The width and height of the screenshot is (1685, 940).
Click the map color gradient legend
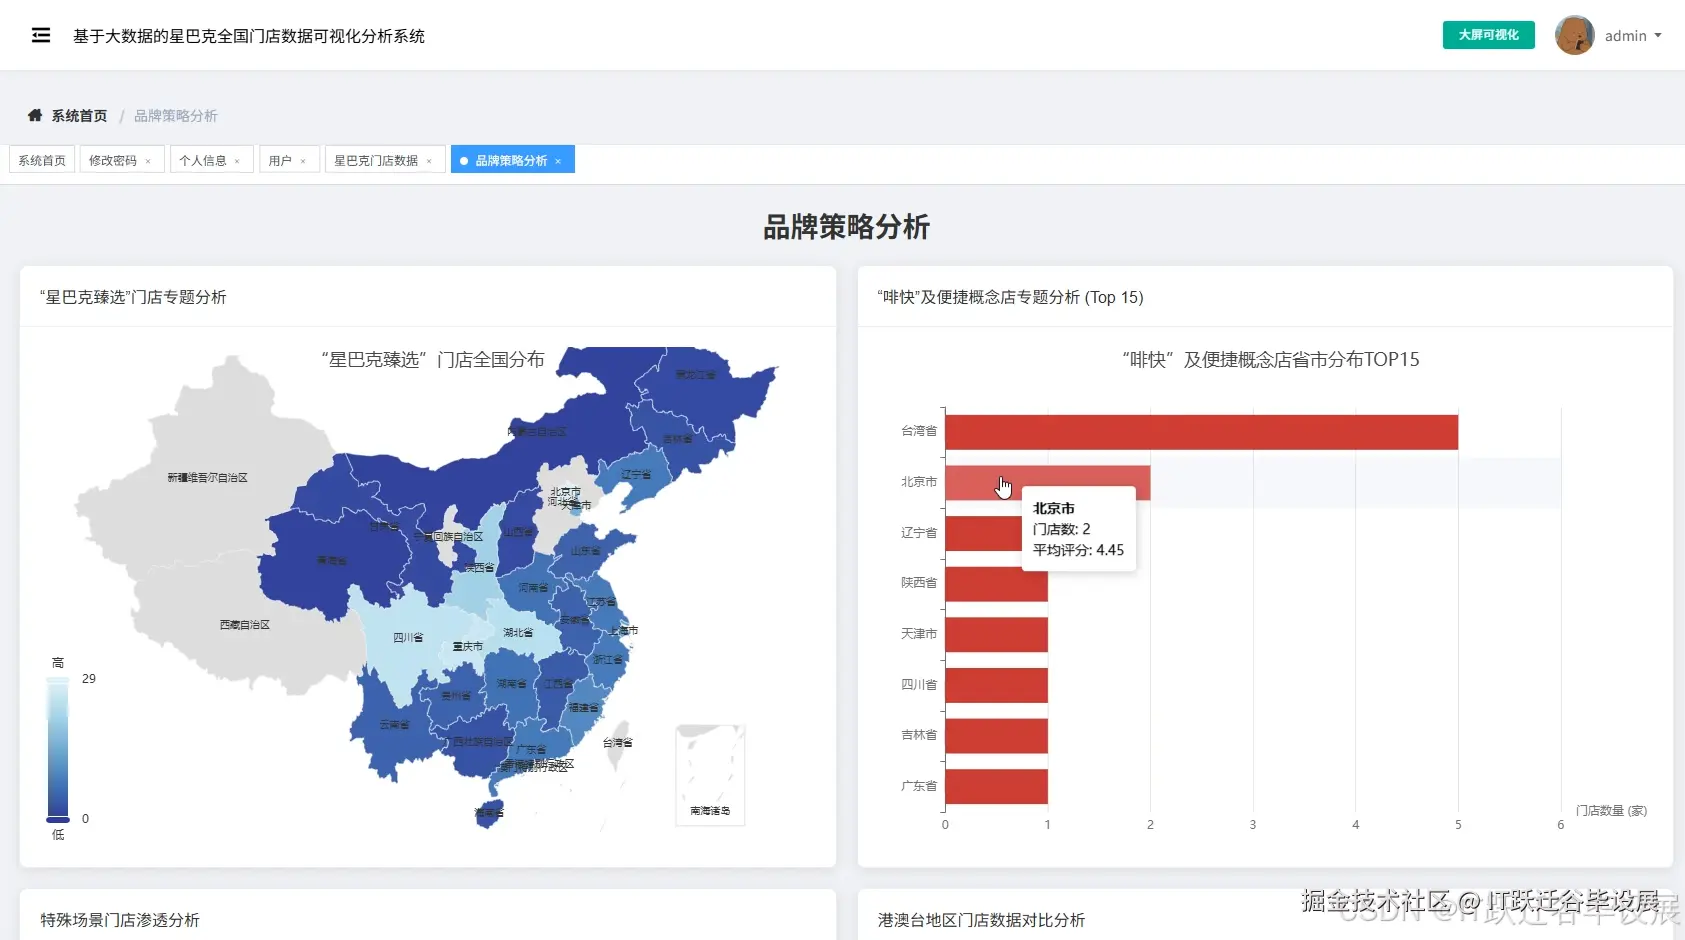click(57, 748)
